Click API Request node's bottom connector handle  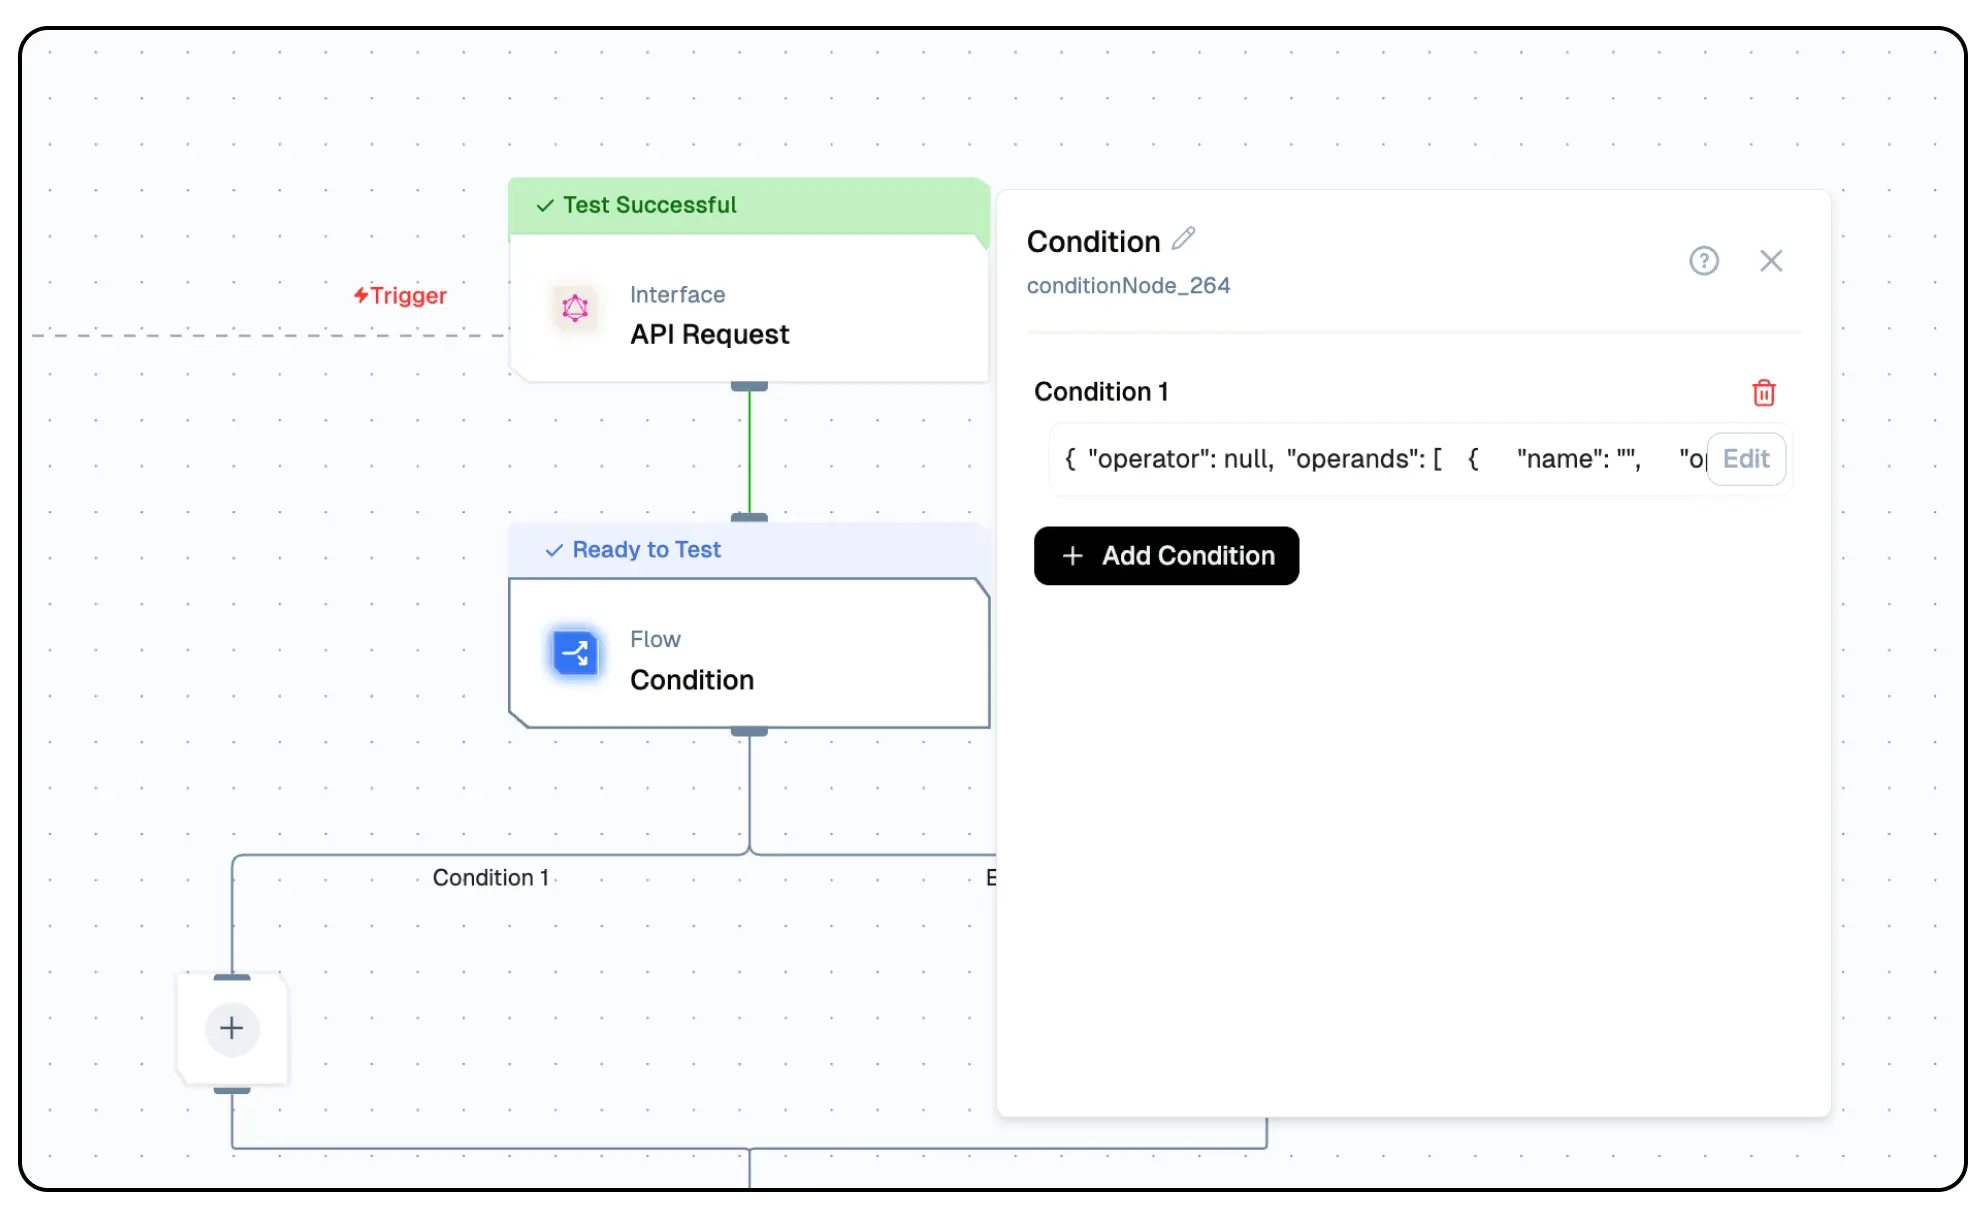point(749,386)
